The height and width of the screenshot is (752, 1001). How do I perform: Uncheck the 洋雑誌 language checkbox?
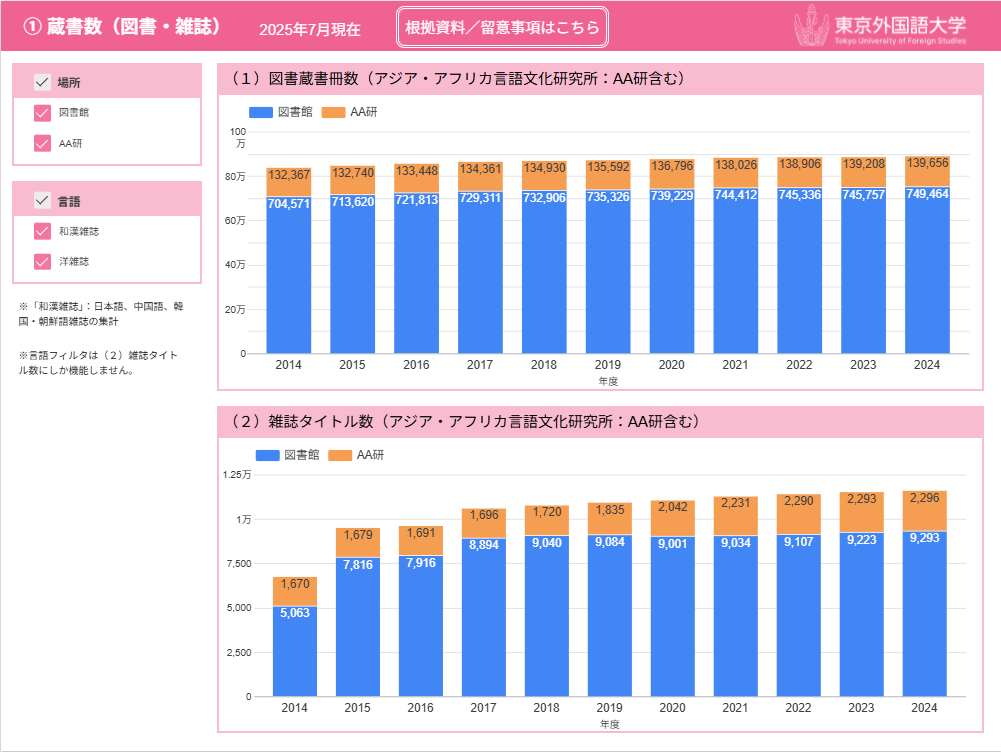[42, 261]
